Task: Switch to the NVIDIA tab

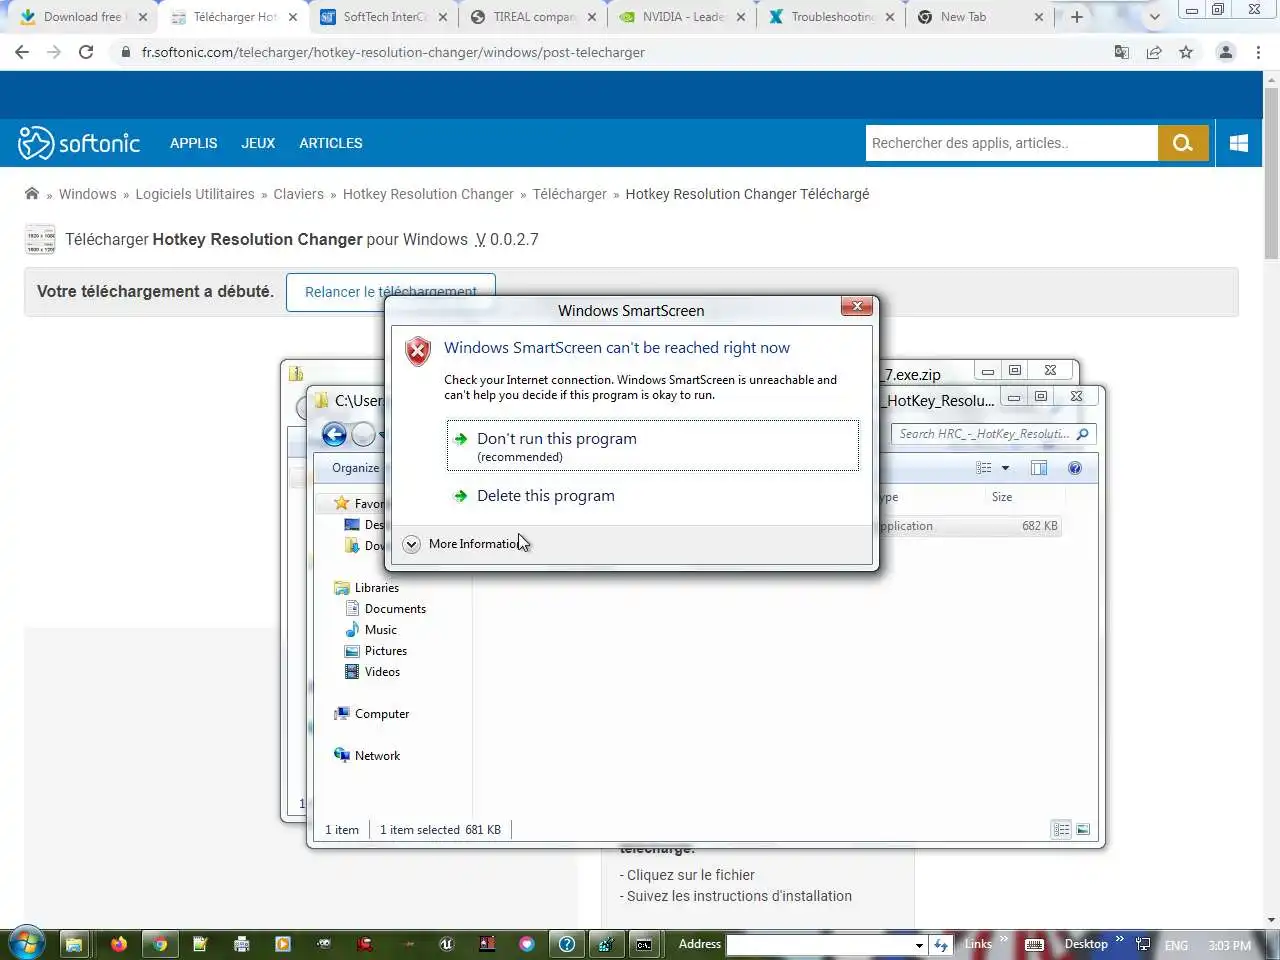Action: [x=682, y=17]
